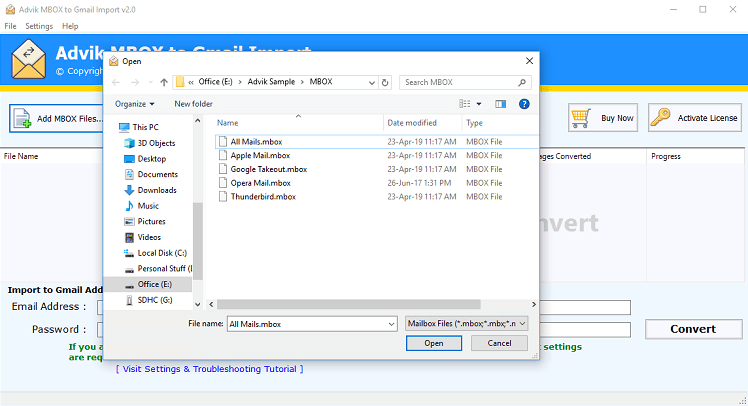Image resolution: width=748 pixels, height=406 pixels.
Task: Click the Progress column header in the main window
Action: (x=666, y=156)
